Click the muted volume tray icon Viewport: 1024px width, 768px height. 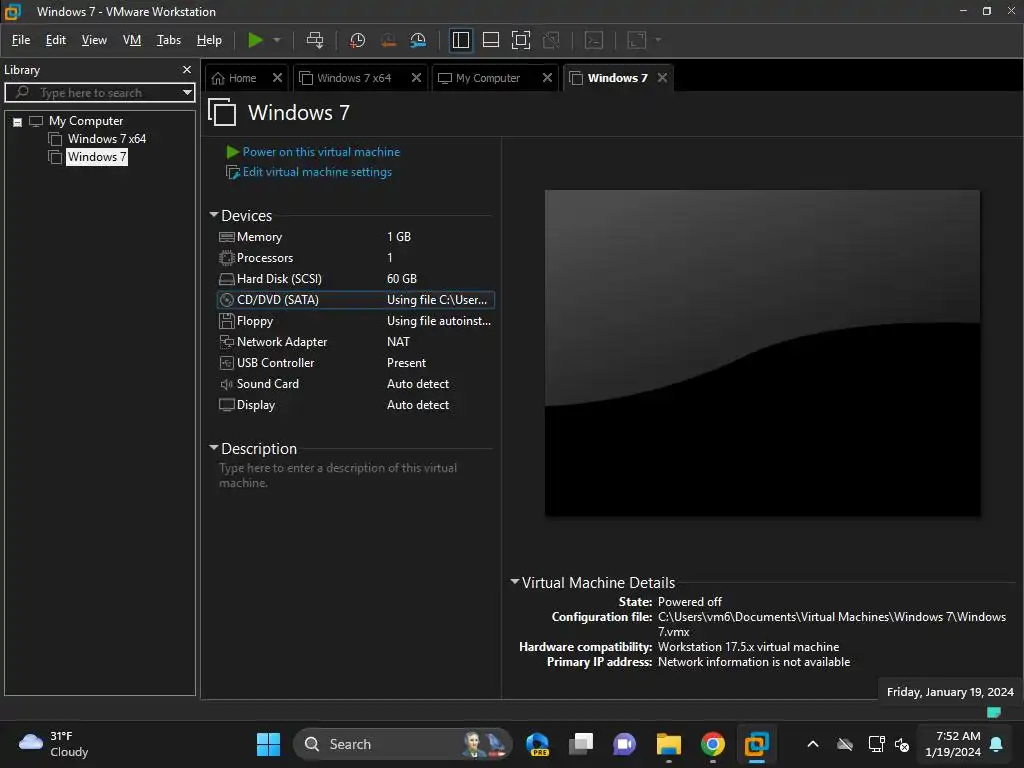[902, 744]
